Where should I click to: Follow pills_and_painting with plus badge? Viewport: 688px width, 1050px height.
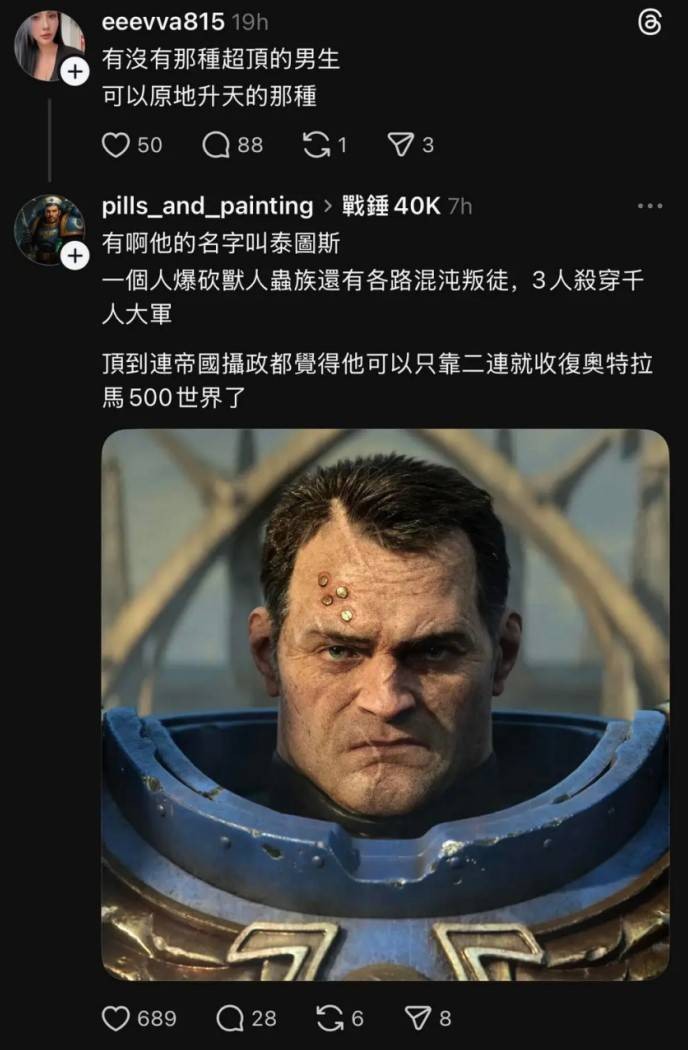tap(75, 256)
